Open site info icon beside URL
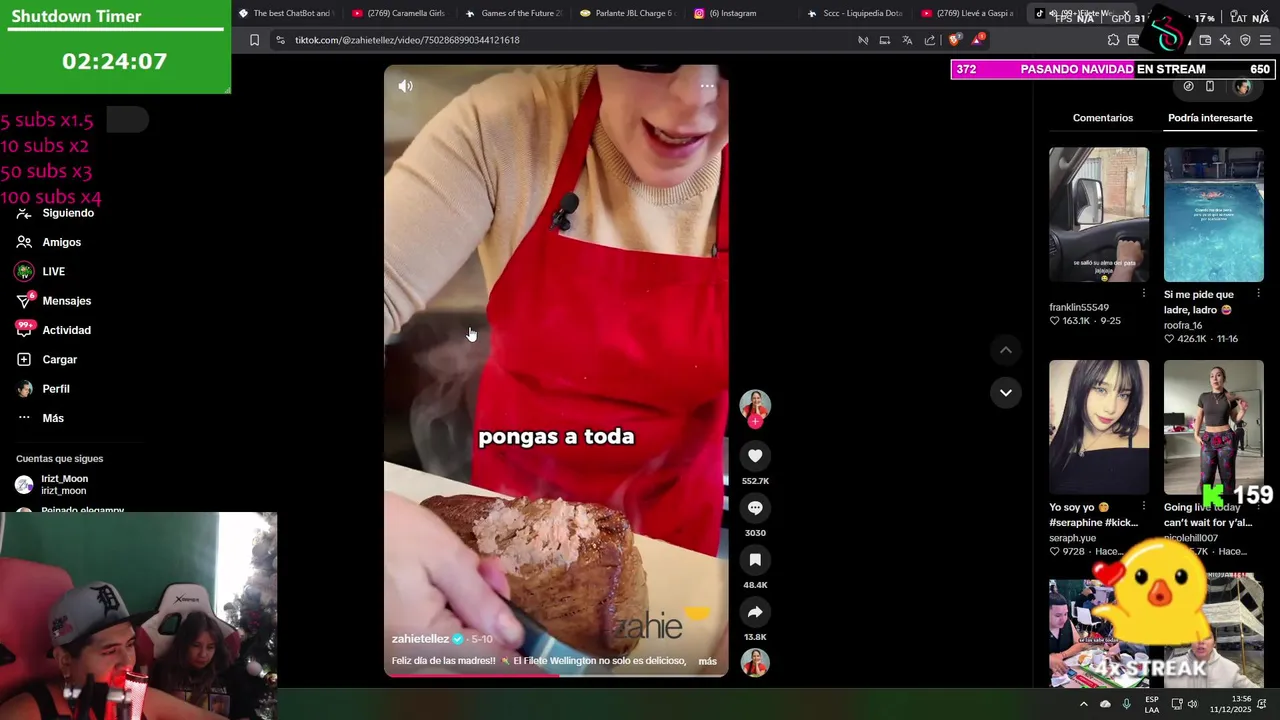The height and width of the screenshot is (720, 1280). pyautogui.click(x=280, y=40)
